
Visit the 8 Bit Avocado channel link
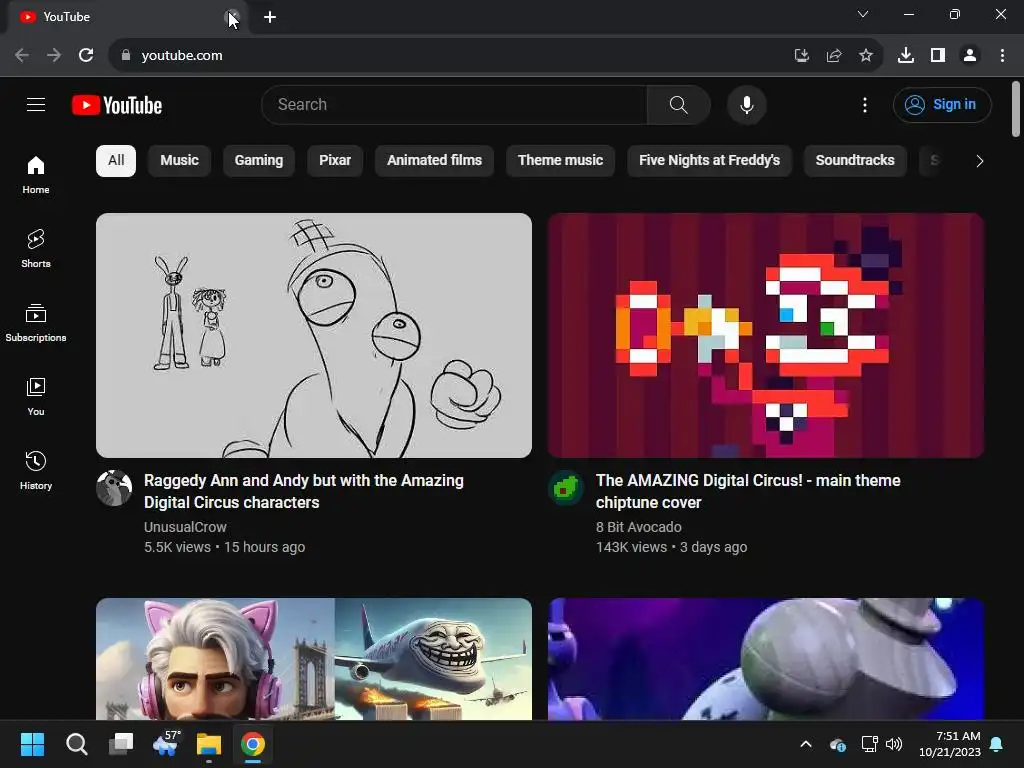pos(639,527)
